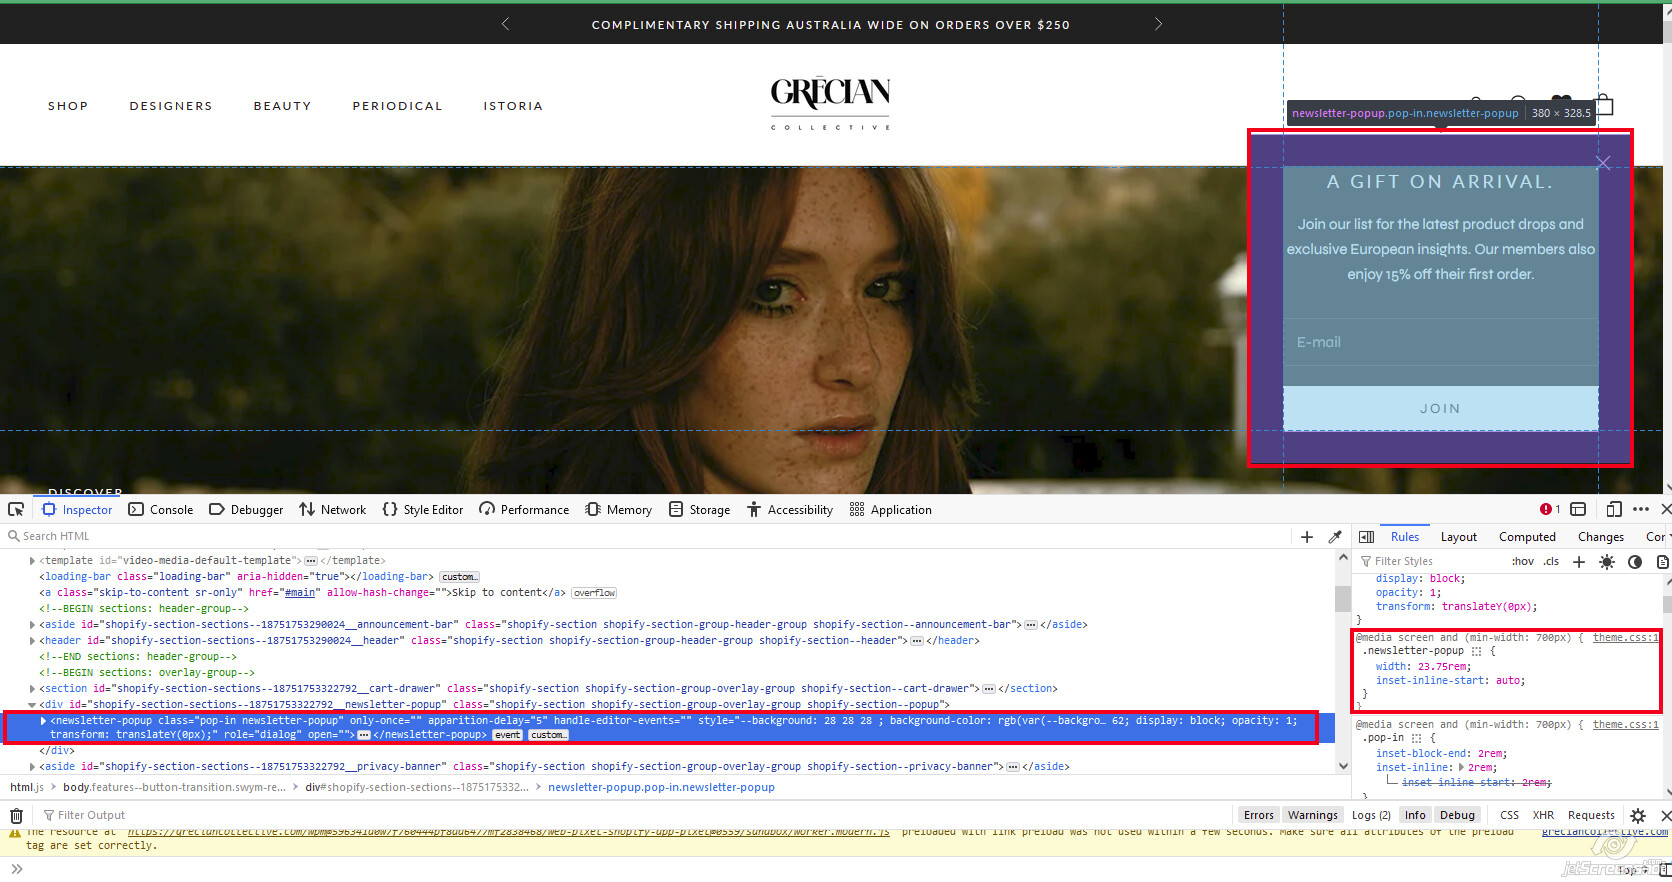The width and height of the screenshot is (1672, 882).
Task: Expand the newsletter-popup element node
Action: tap(43, 721)
